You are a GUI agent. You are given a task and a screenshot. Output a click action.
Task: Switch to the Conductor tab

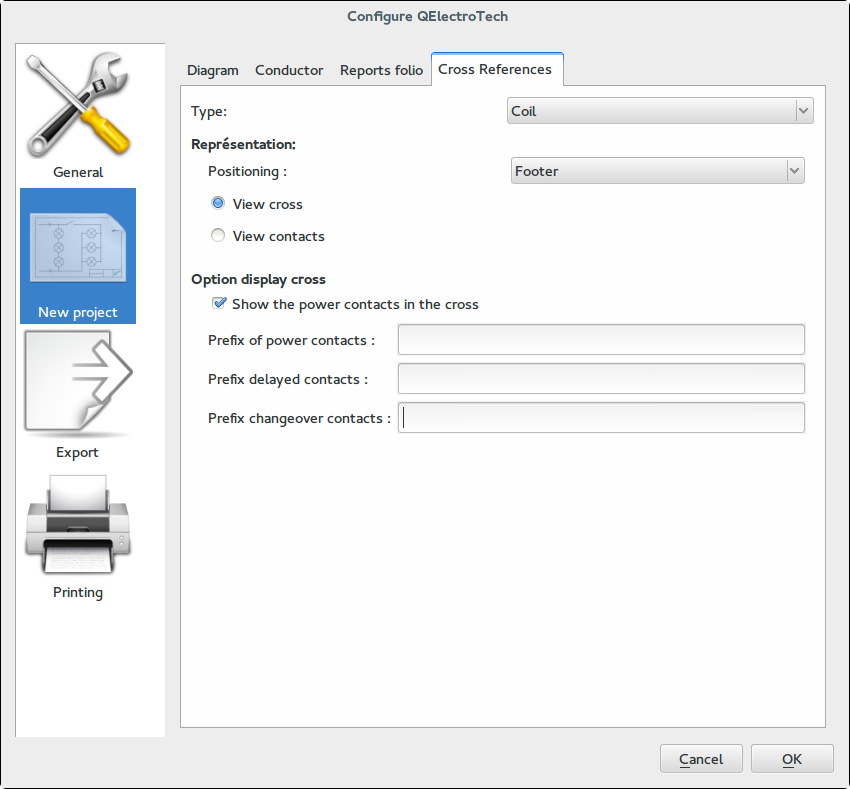tap(289, 70)
